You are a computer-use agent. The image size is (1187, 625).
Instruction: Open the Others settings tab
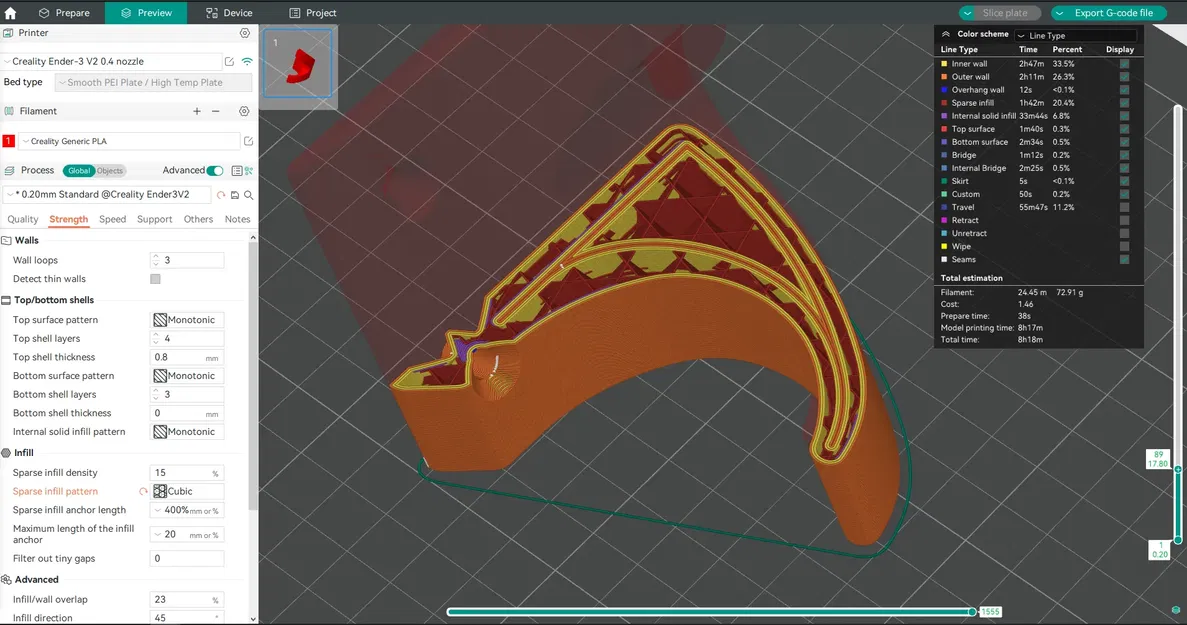tap(198, 219)
